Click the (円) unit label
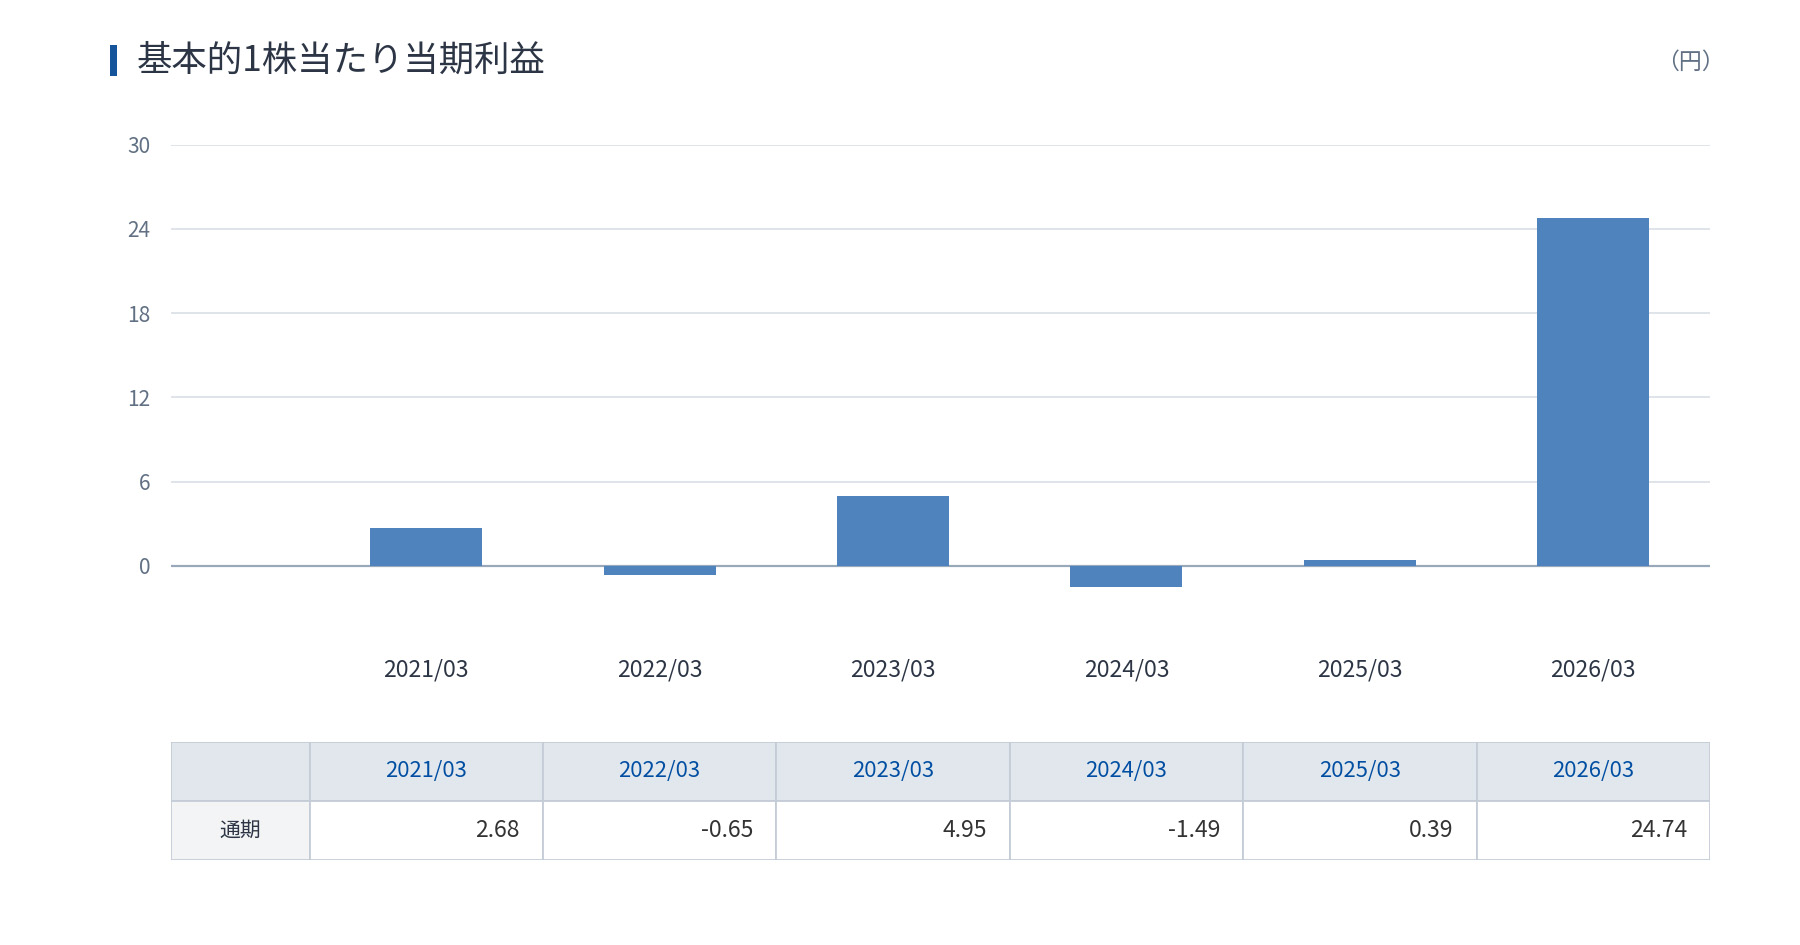The width and height of the screenshot is (1800, 945). click(1690, 60)
